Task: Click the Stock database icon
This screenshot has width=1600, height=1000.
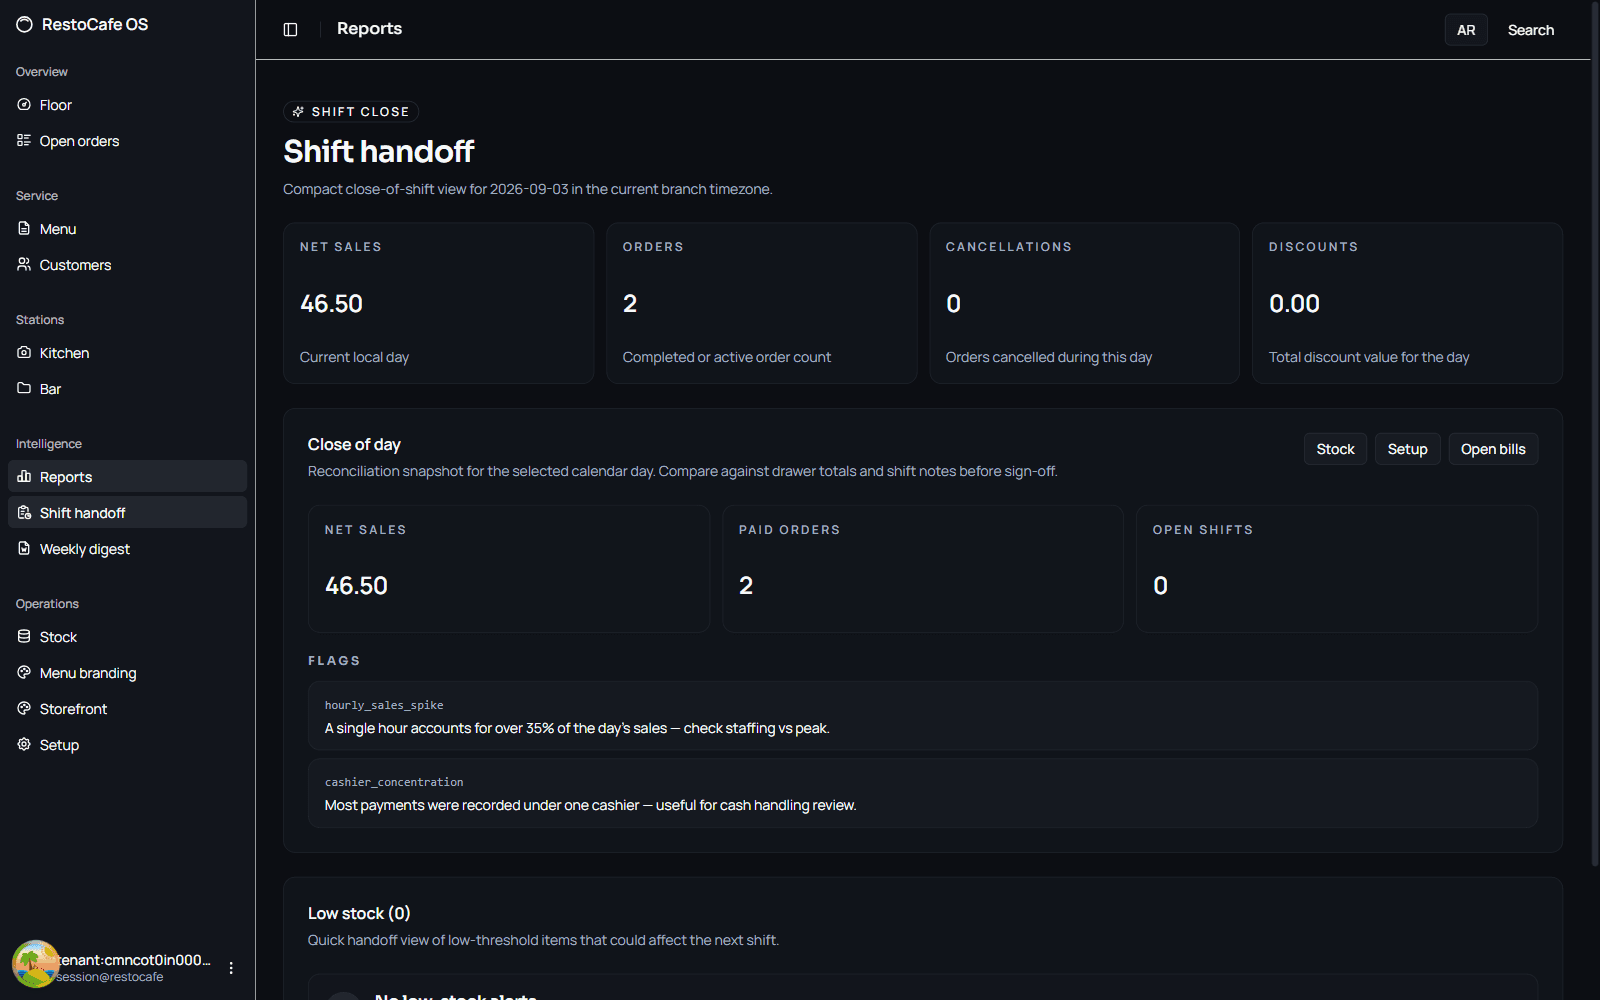Action: click(24, 636)
